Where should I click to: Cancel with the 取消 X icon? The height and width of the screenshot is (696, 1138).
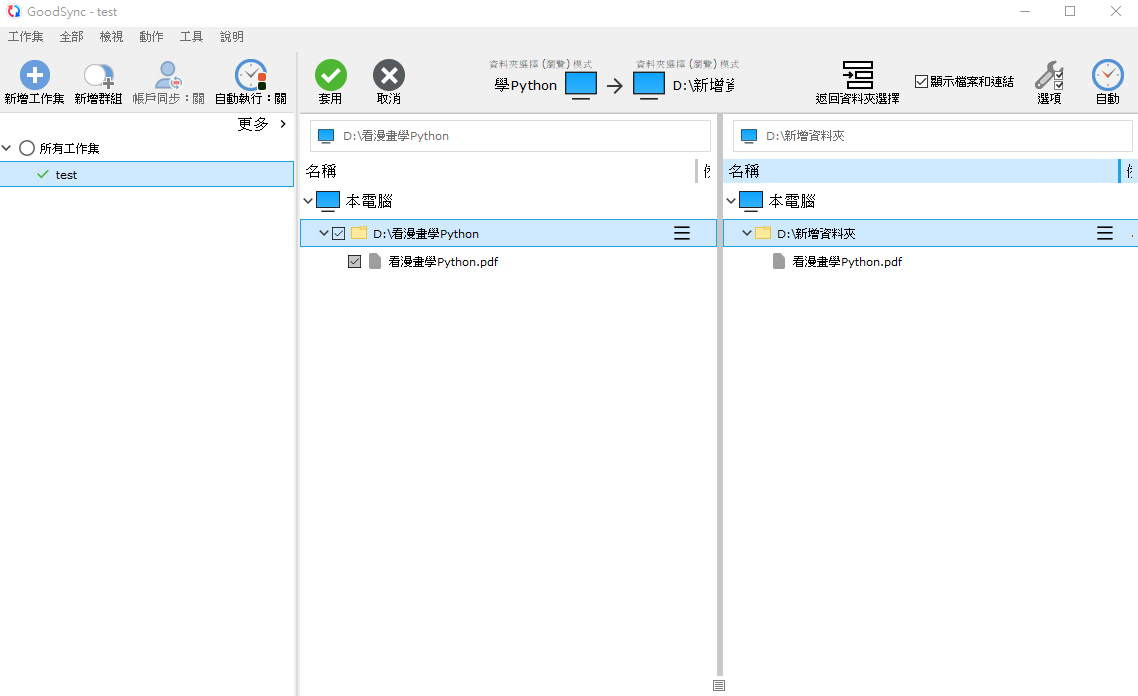coord(389,76)
